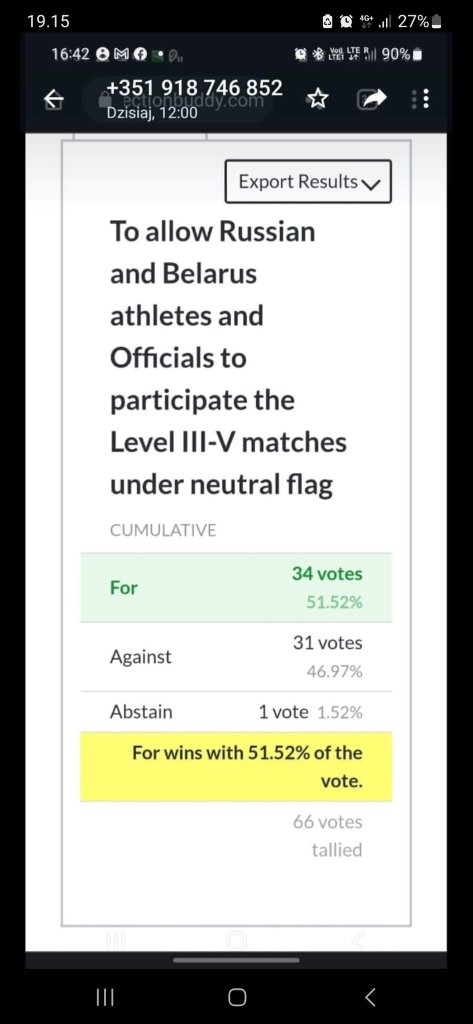
Task: Mark the image with the star icon
Action: point(318,99)
